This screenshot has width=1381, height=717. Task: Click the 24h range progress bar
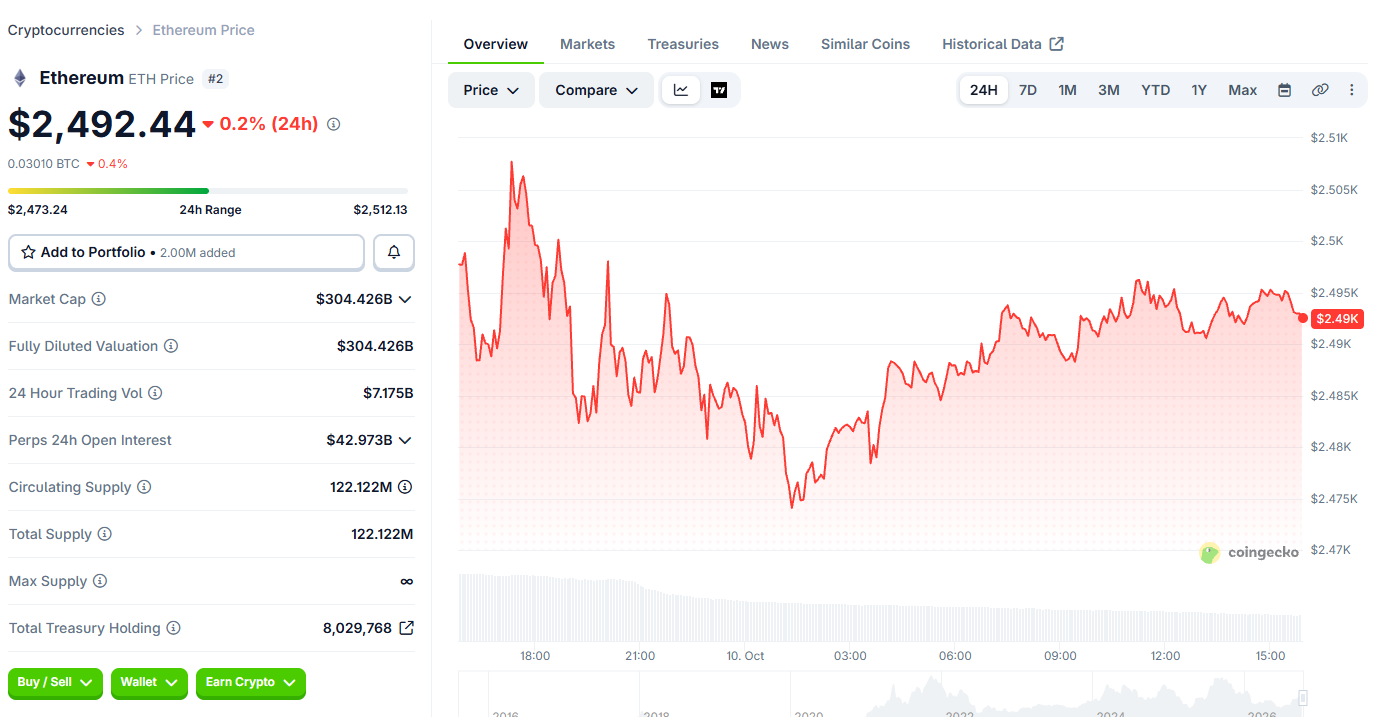208,191
